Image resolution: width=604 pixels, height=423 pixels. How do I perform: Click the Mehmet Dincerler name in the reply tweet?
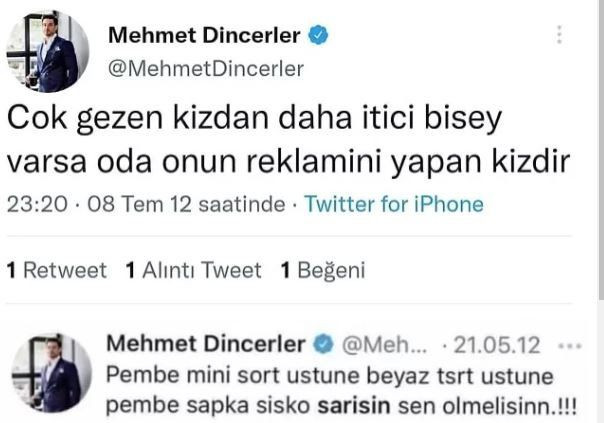click(x=205, y=345)
